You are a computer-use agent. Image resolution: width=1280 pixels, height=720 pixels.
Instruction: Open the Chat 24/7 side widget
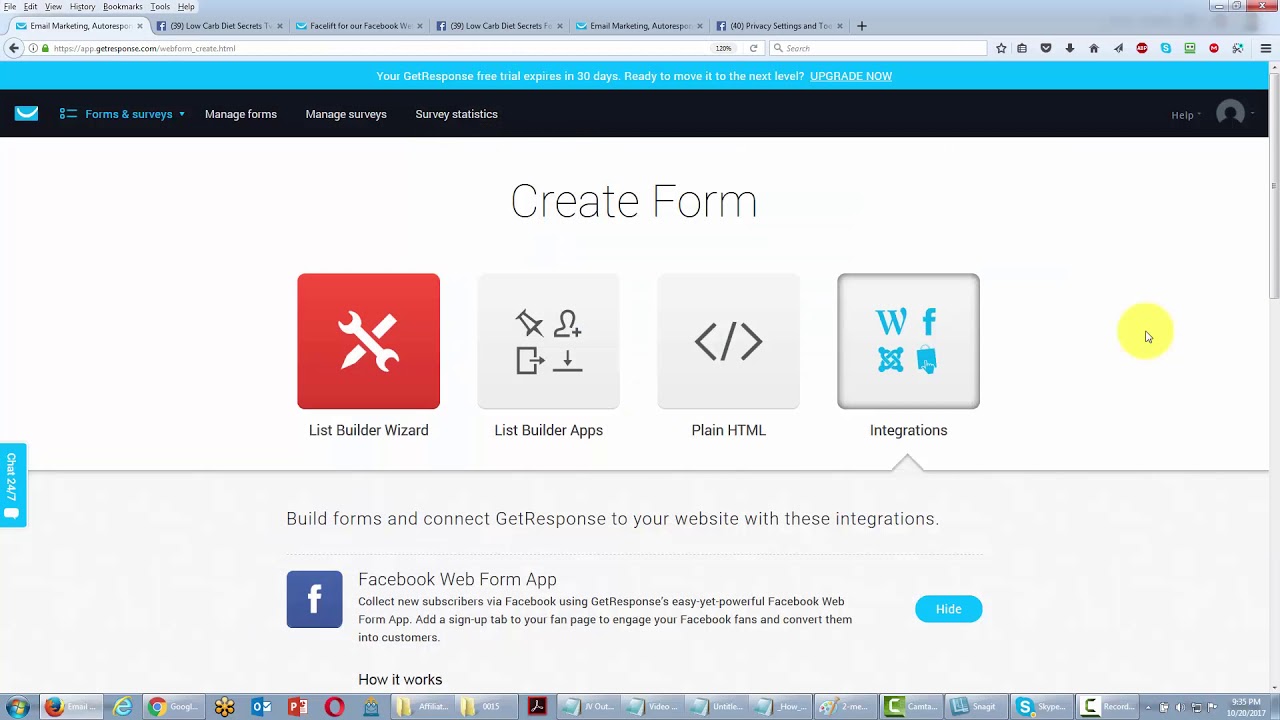tap(12, 485)
